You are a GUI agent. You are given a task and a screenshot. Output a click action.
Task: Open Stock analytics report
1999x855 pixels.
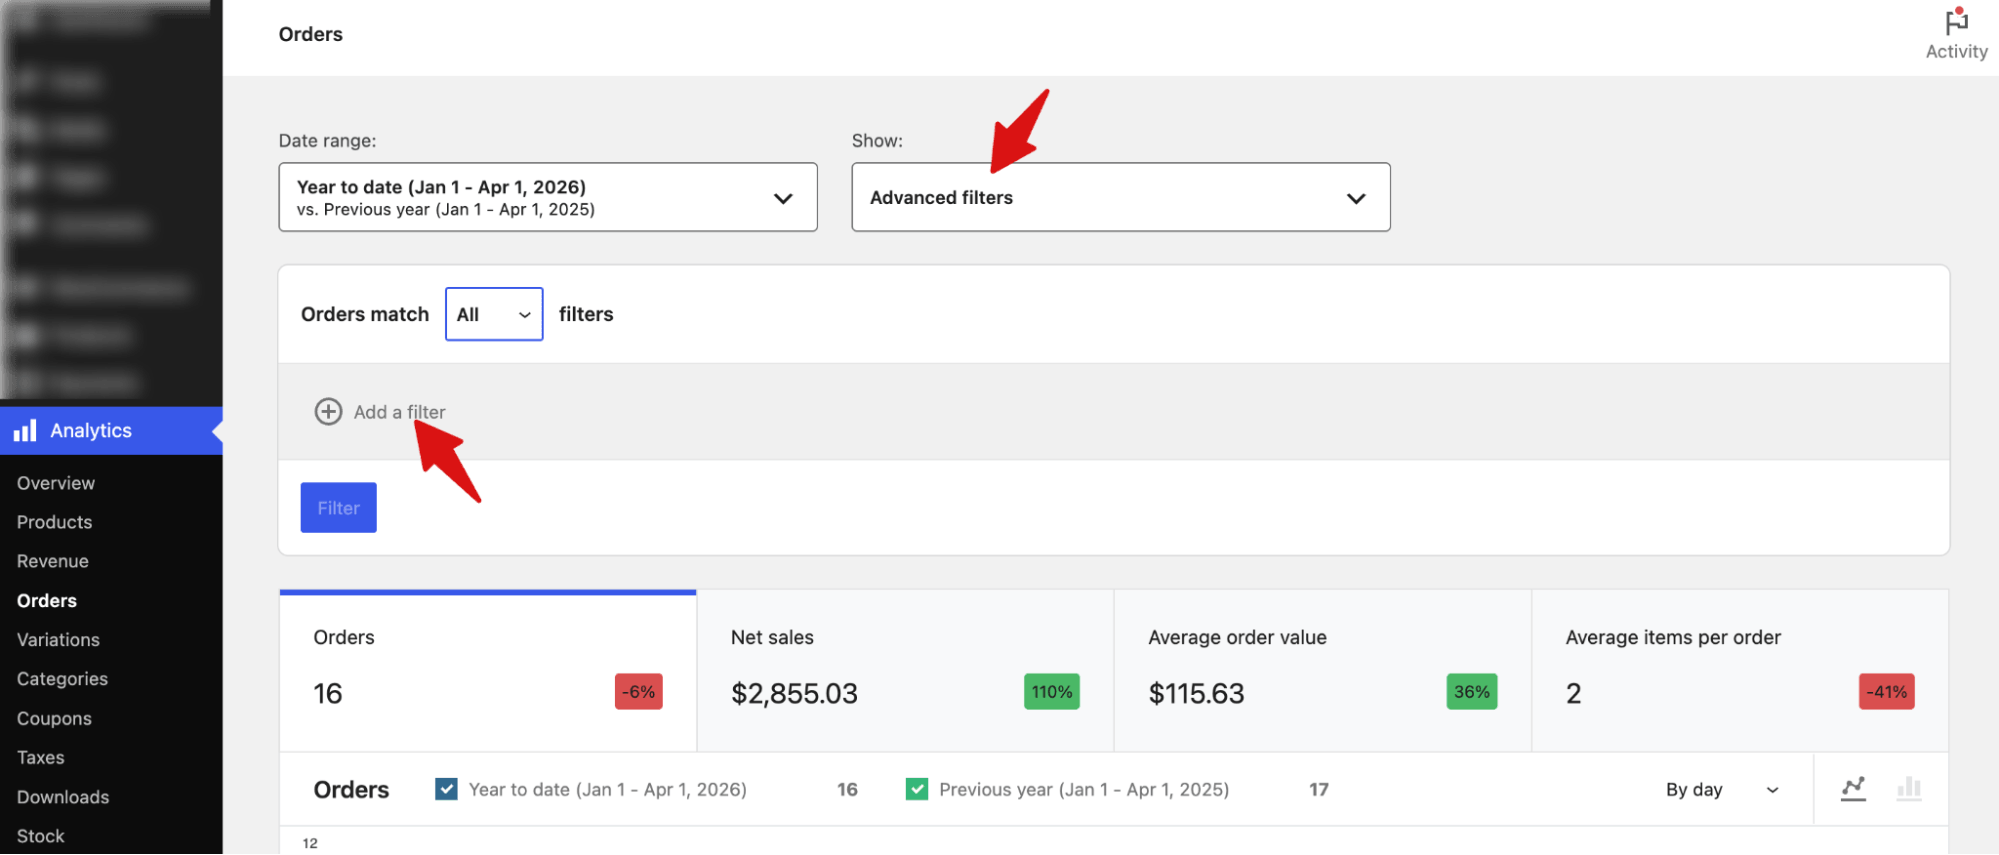[x=41, y=836]
